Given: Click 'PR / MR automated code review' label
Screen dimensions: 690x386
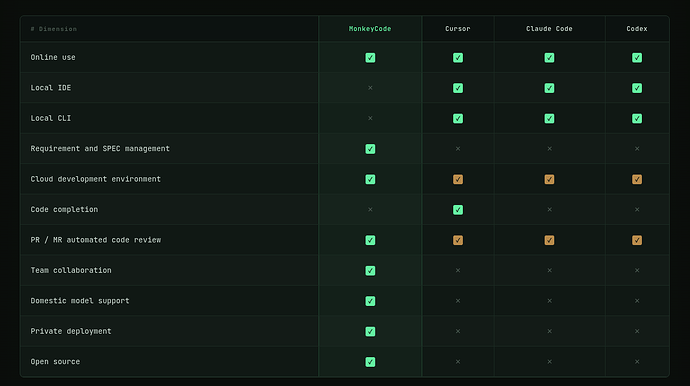Looking at the screenshot, I should tap(95, 240).
